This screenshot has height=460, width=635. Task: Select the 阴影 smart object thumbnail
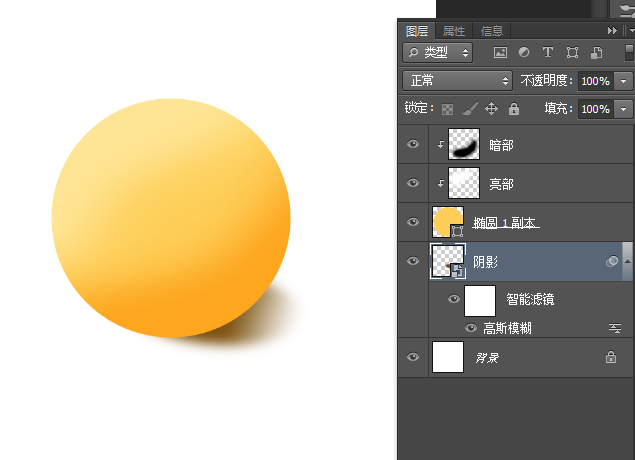coord(448,261)
